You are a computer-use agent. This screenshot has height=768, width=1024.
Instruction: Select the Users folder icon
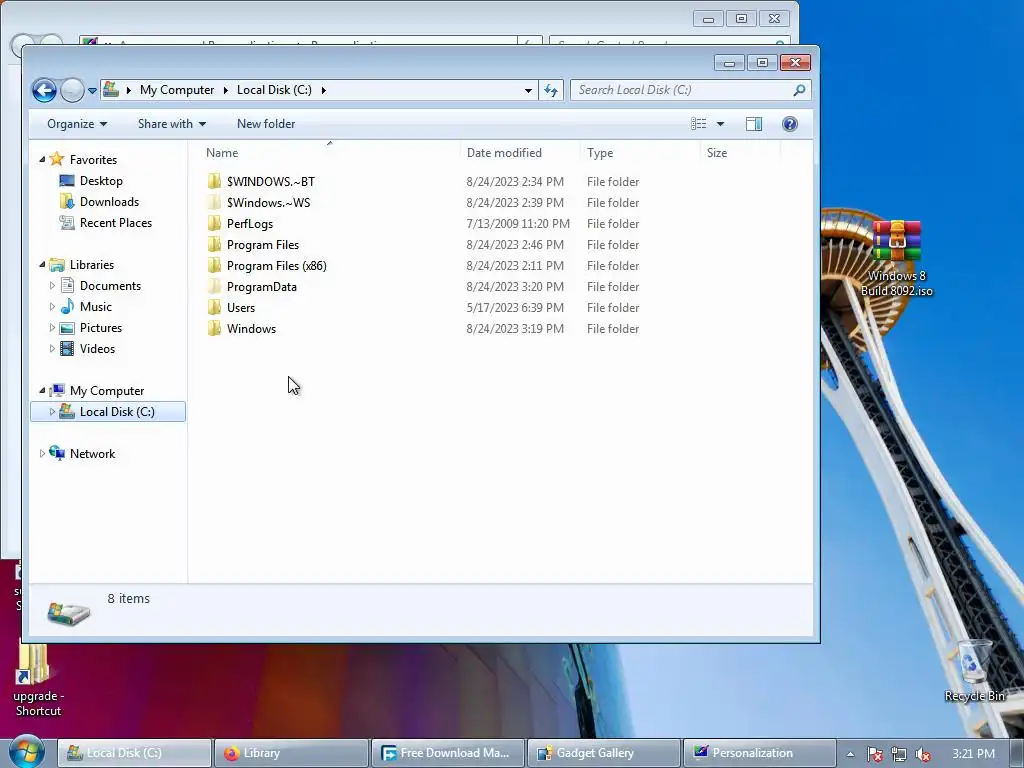pos(214,308)
